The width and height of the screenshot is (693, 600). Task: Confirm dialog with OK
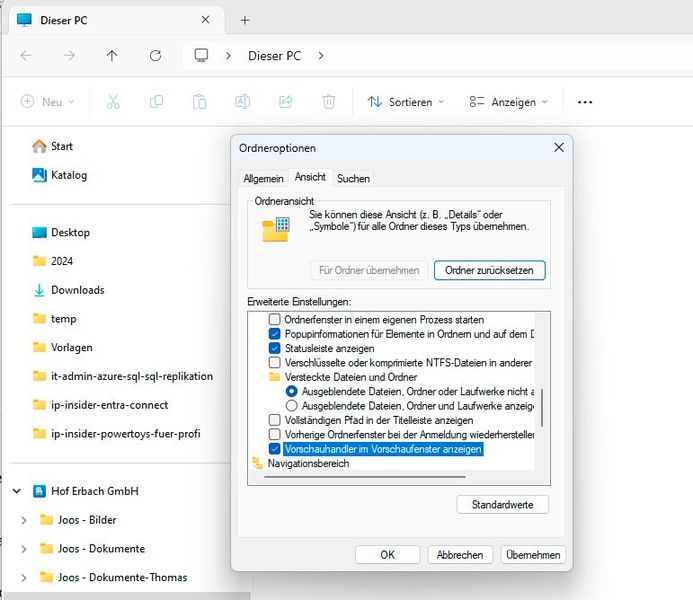pos(388,555)
